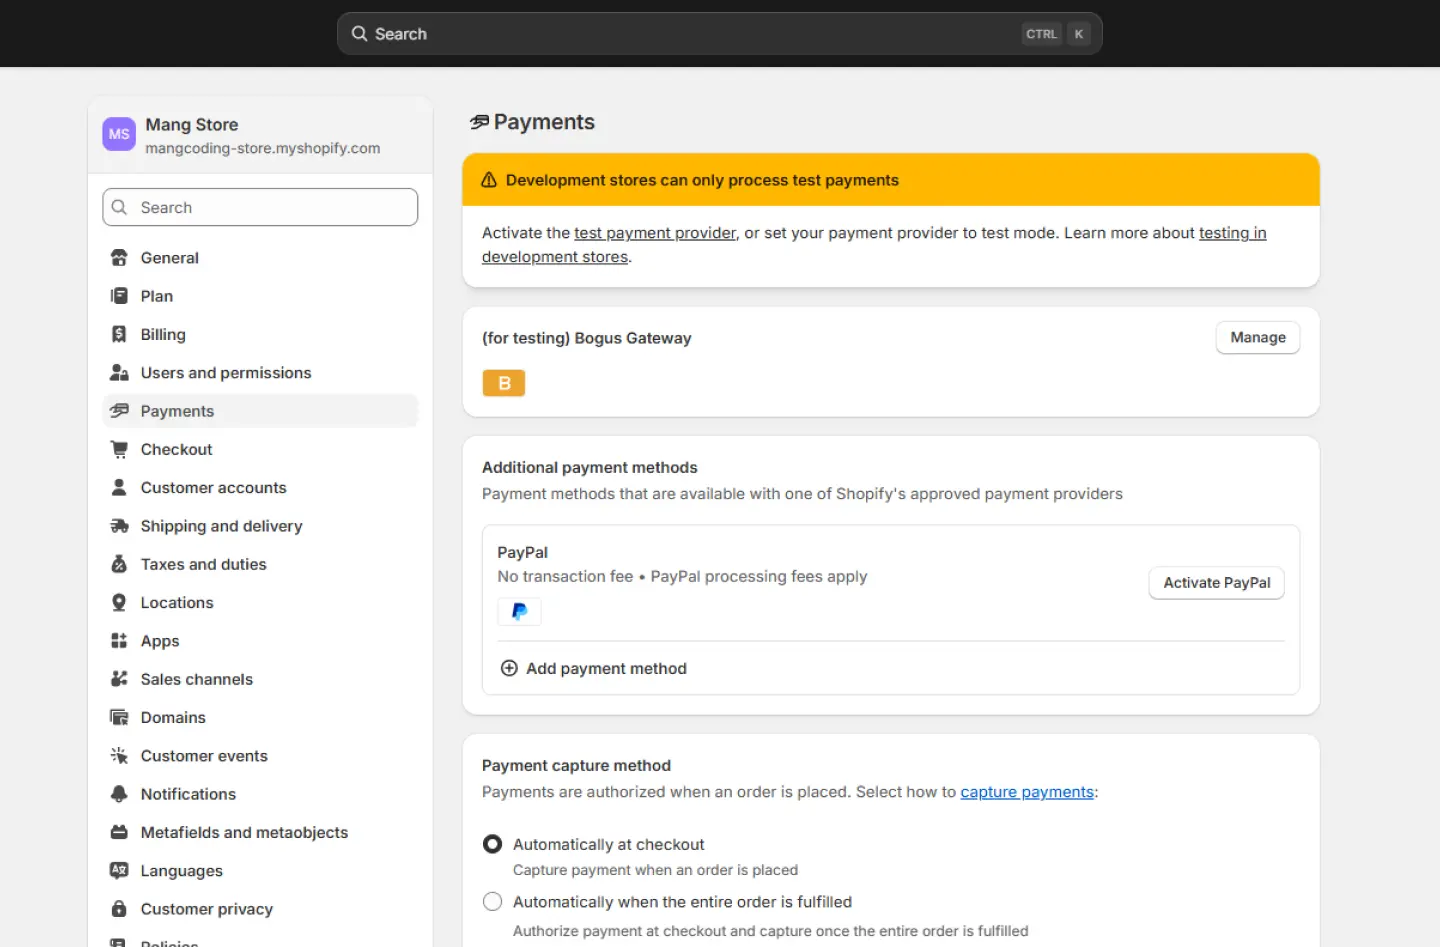The width and height of the screenshot is (1440, 947).
Task: Follow the capture payments link
Action: pyautogui.click(x=1026, y=792)
